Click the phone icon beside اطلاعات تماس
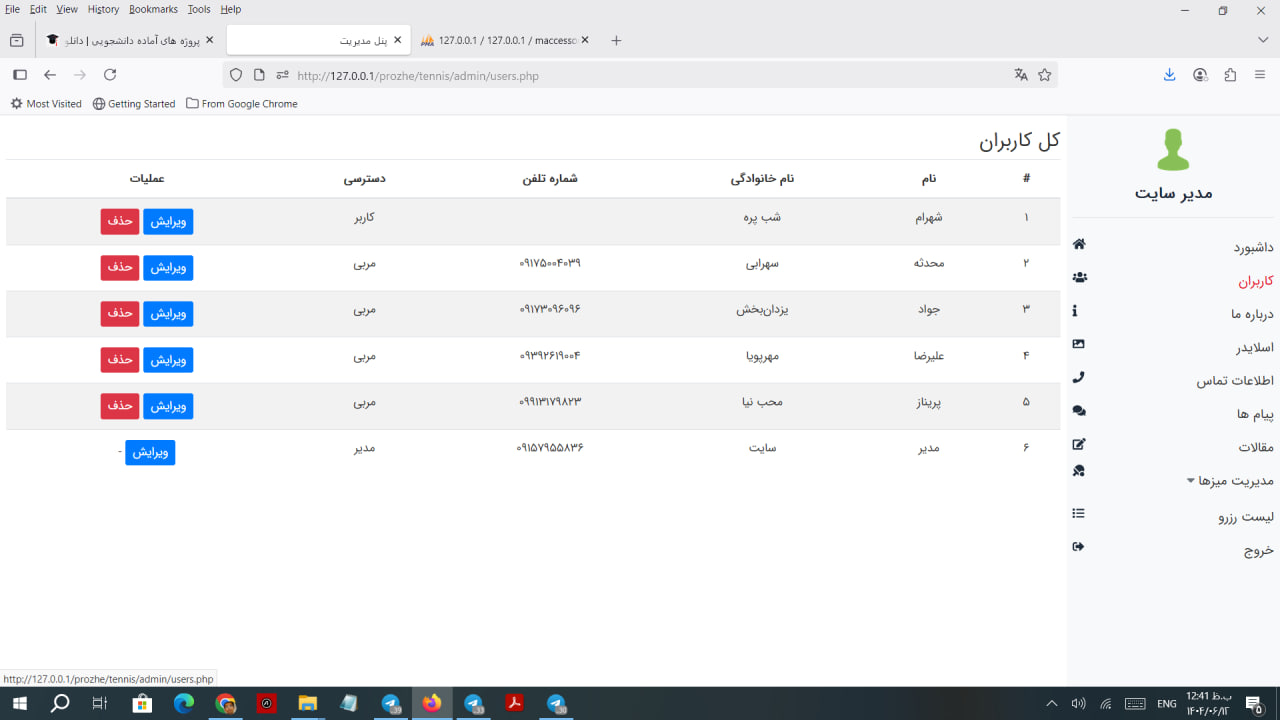This screenshot has width=1280, height=720. (x=1078, y=378)
